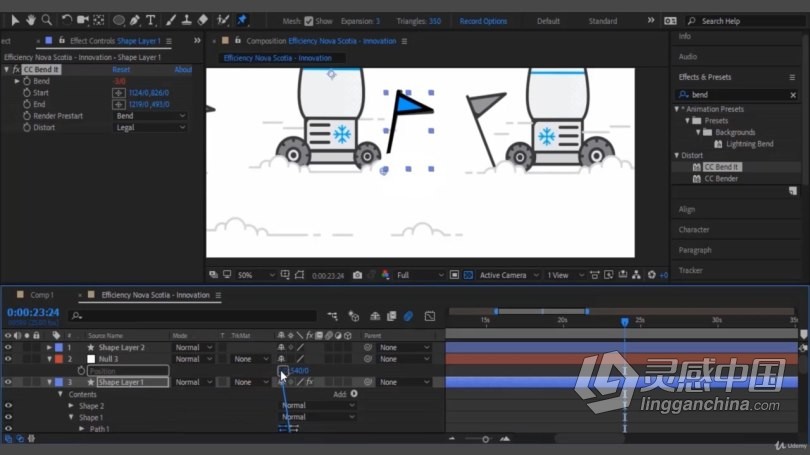Select the Rotation tool

(x=66, y=20)
